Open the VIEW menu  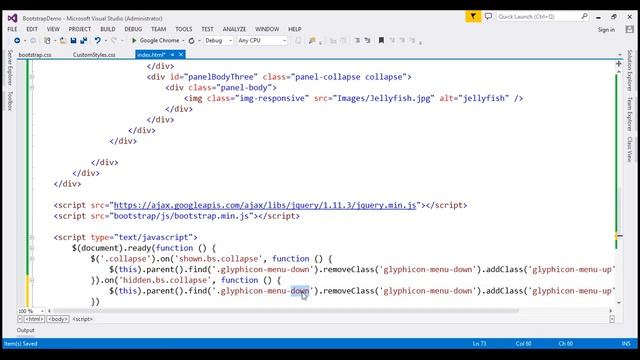click(53, 29)
